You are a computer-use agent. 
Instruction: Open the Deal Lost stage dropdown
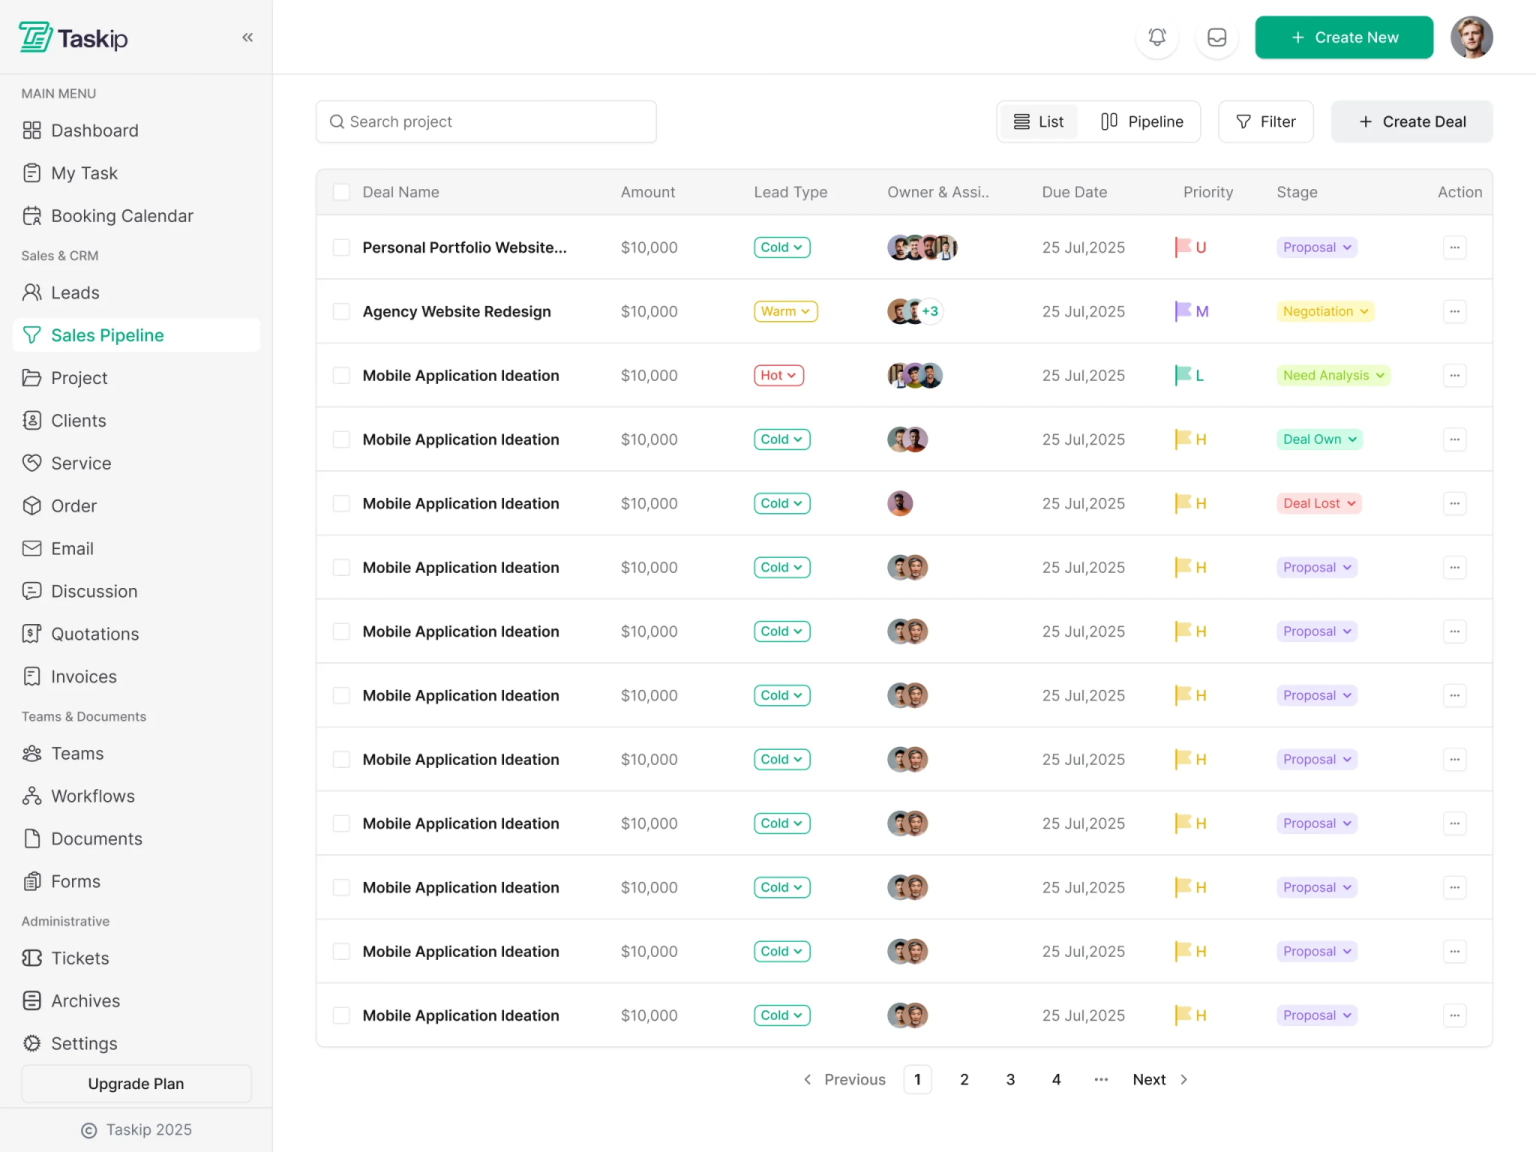tap(1318, 503)
